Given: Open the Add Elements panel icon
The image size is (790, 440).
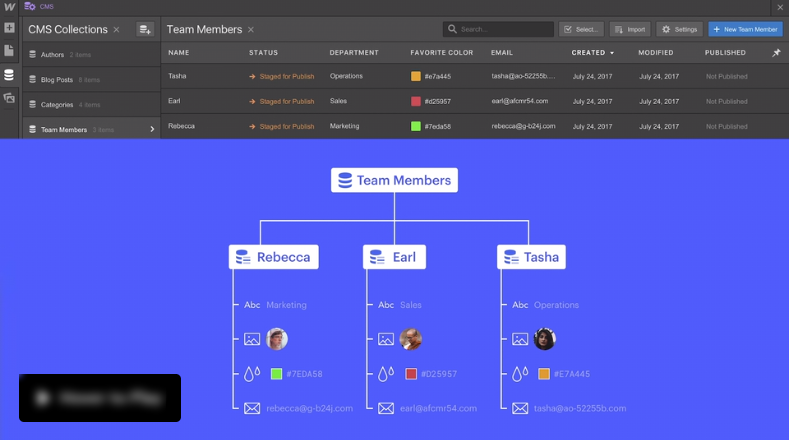Looking at the screenshot, I should pyautogui.click(x=9, y=28).
